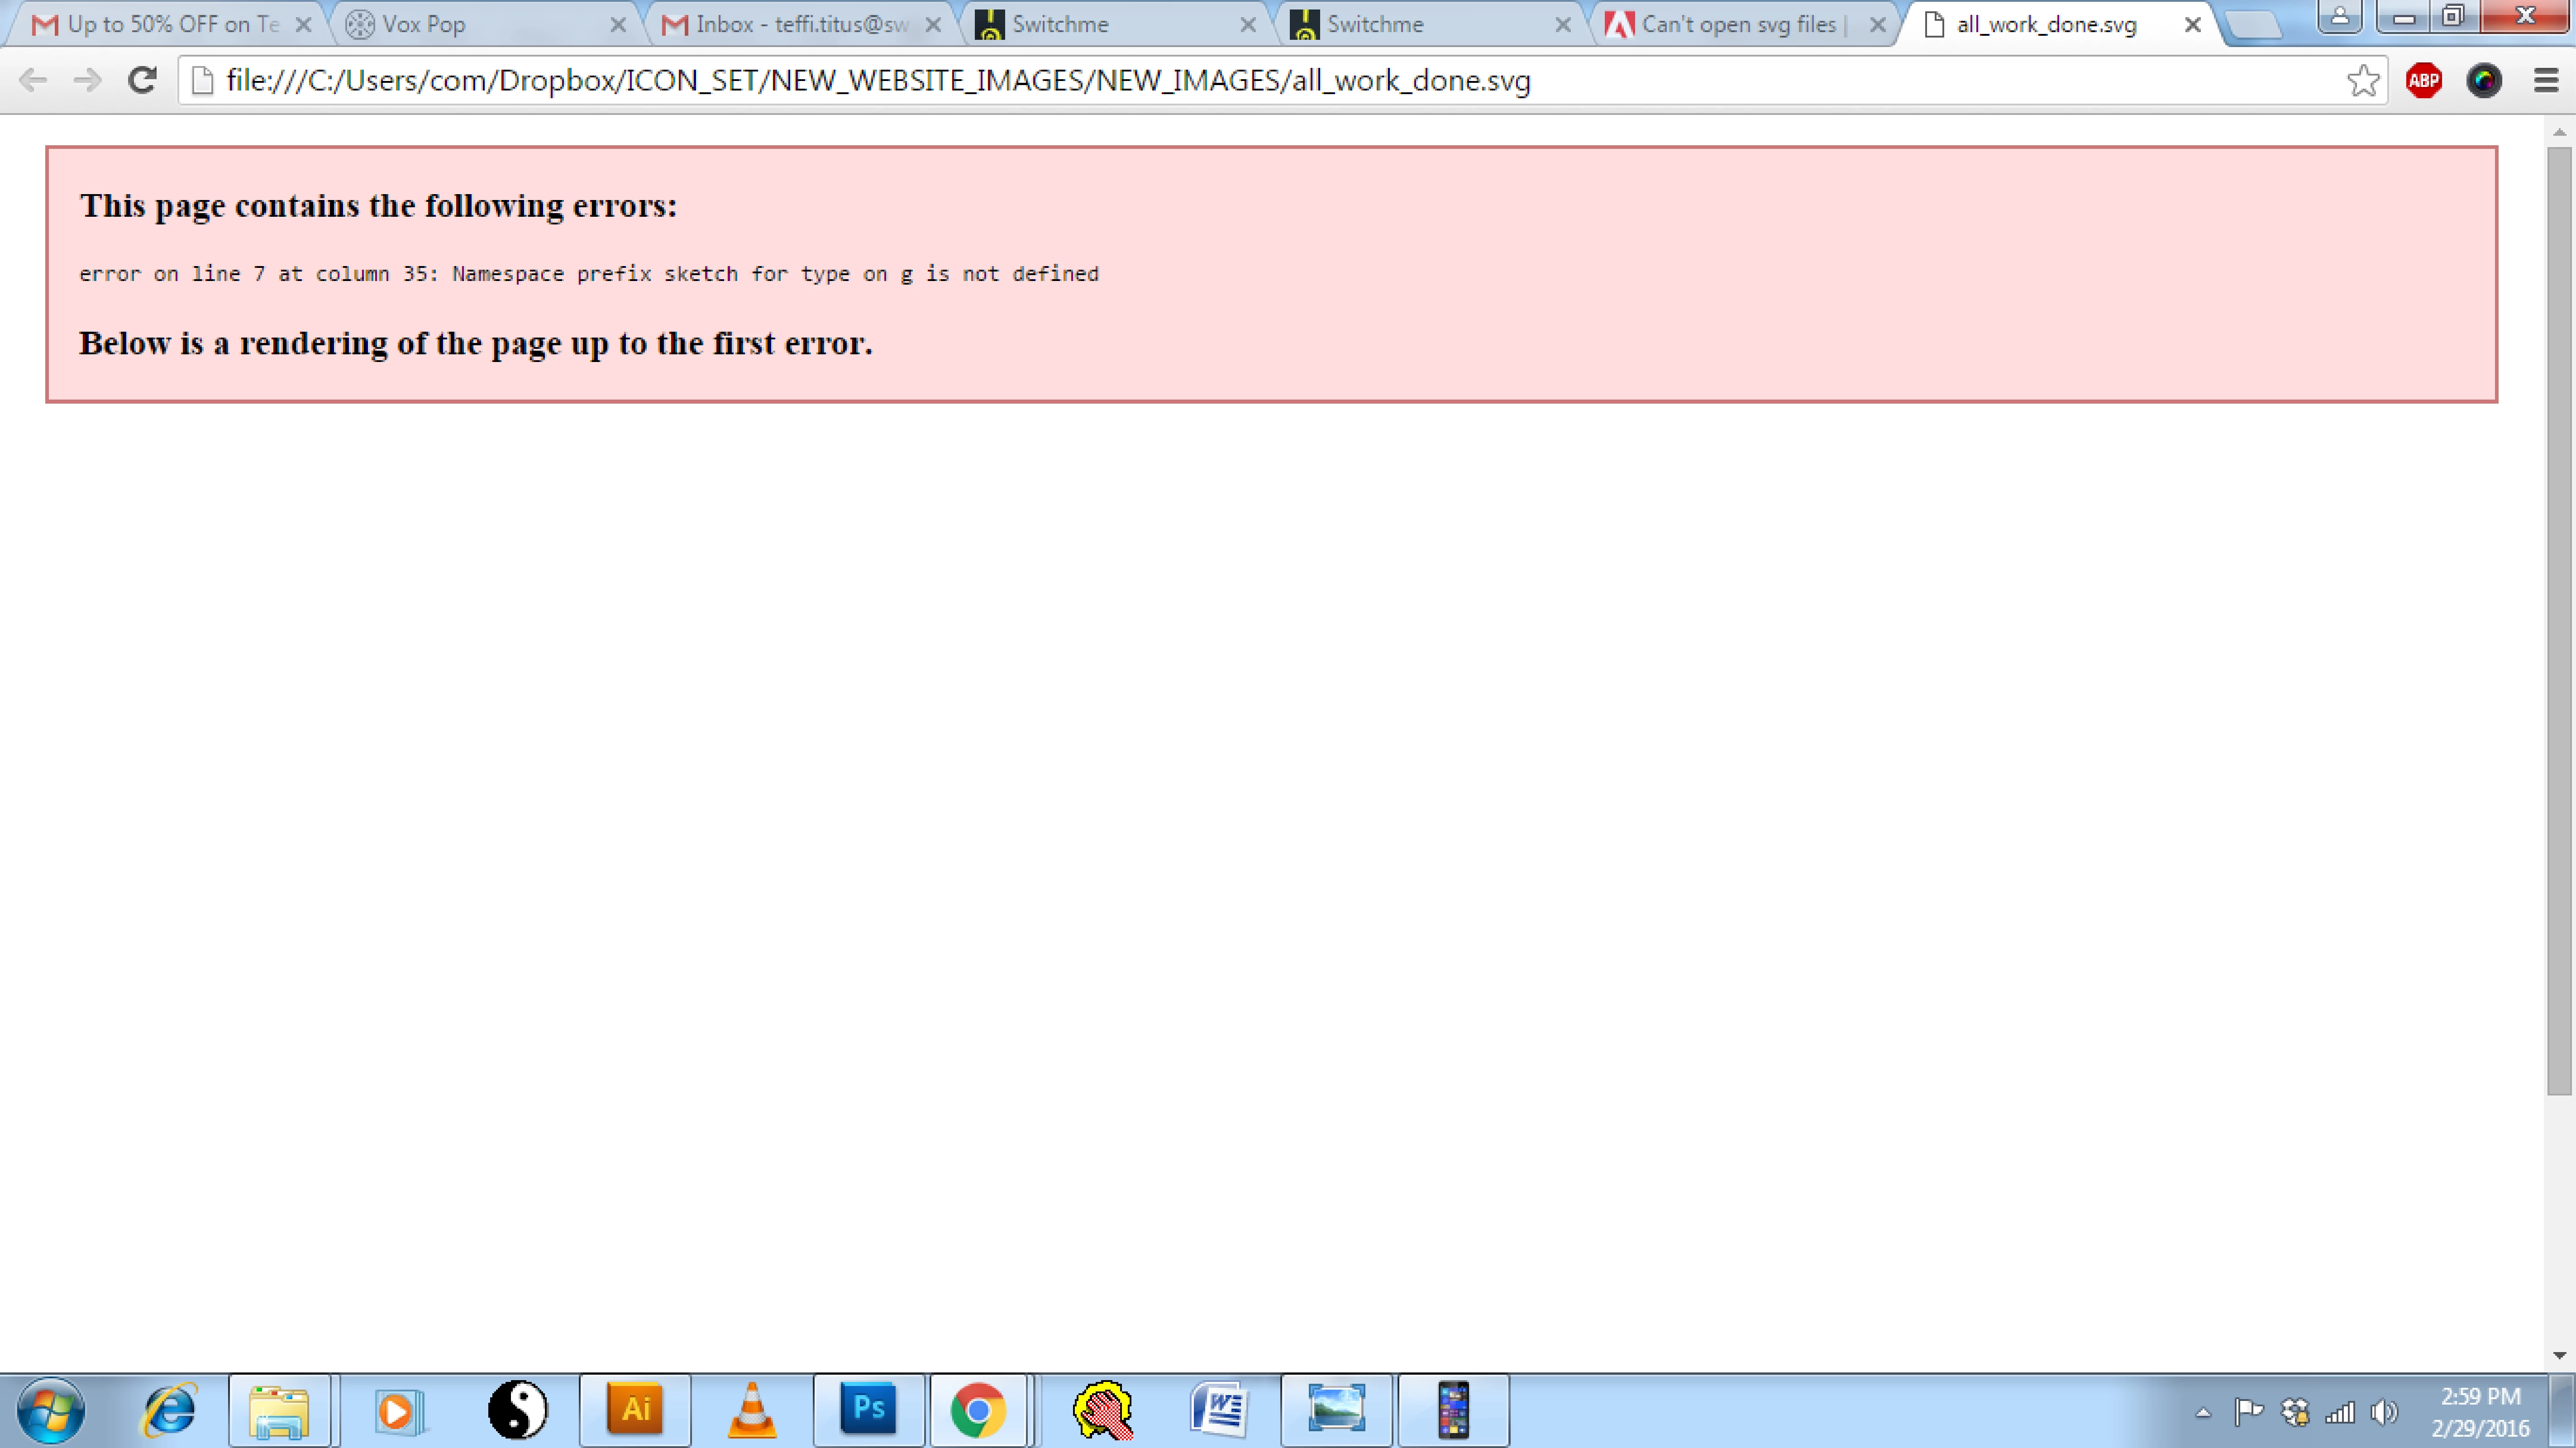
Task: Click the browser reload page icon
Action: point(142,80)
